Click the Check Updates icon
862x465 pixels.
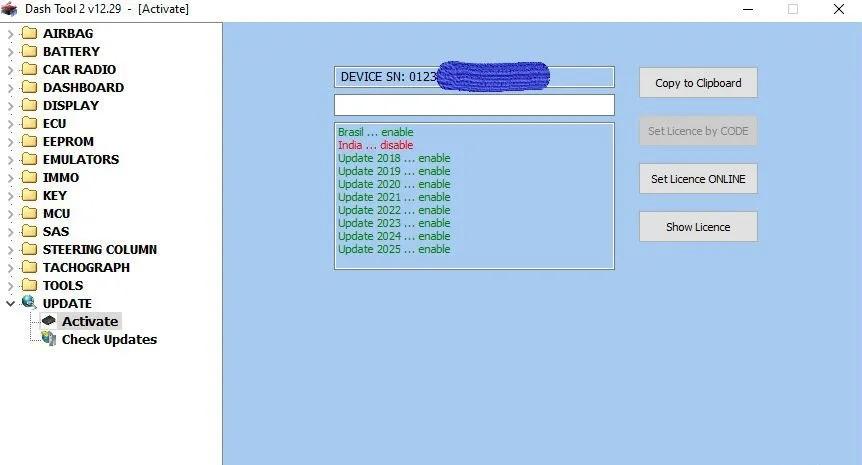(49, 339)
